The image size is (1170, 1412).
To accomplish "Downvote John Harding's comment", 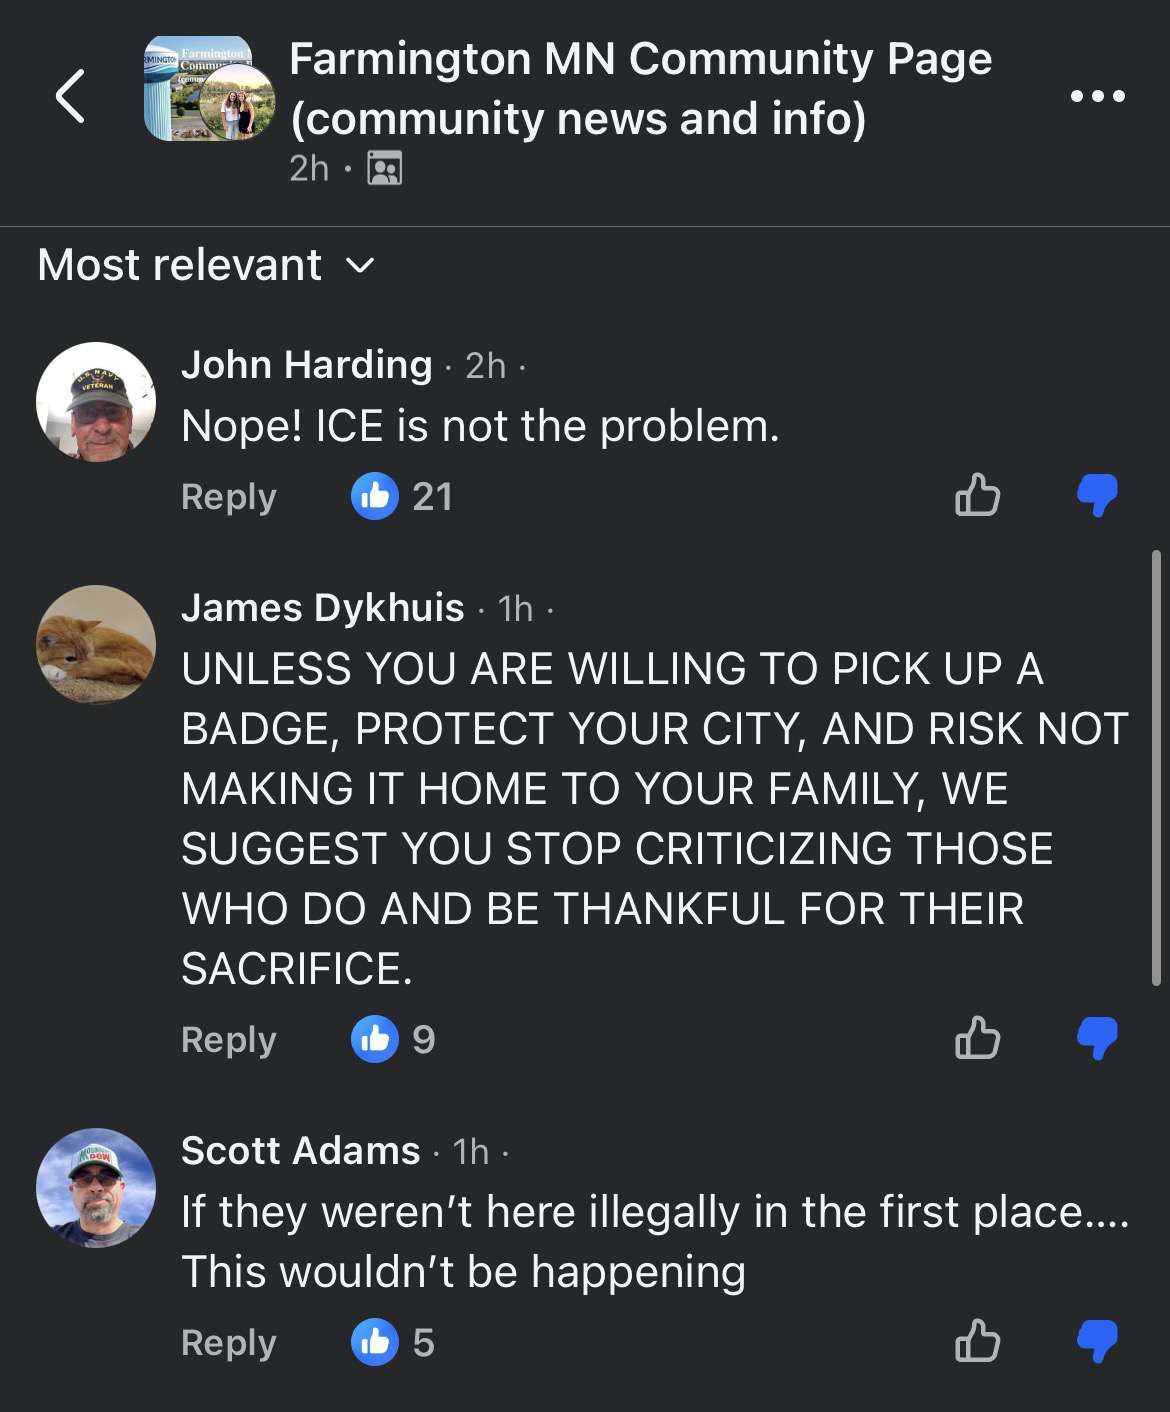I will [1097, 496].
